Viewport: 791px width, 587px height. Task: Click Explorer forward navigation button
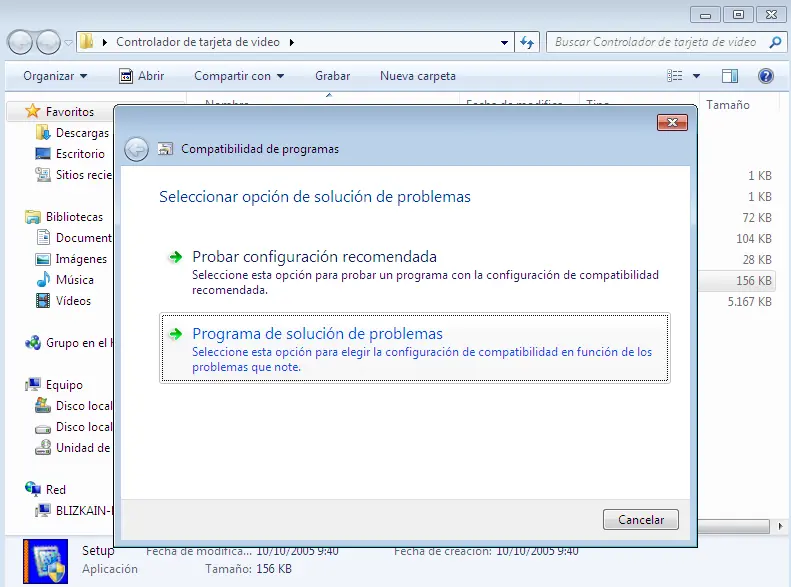tap(48, 42)
